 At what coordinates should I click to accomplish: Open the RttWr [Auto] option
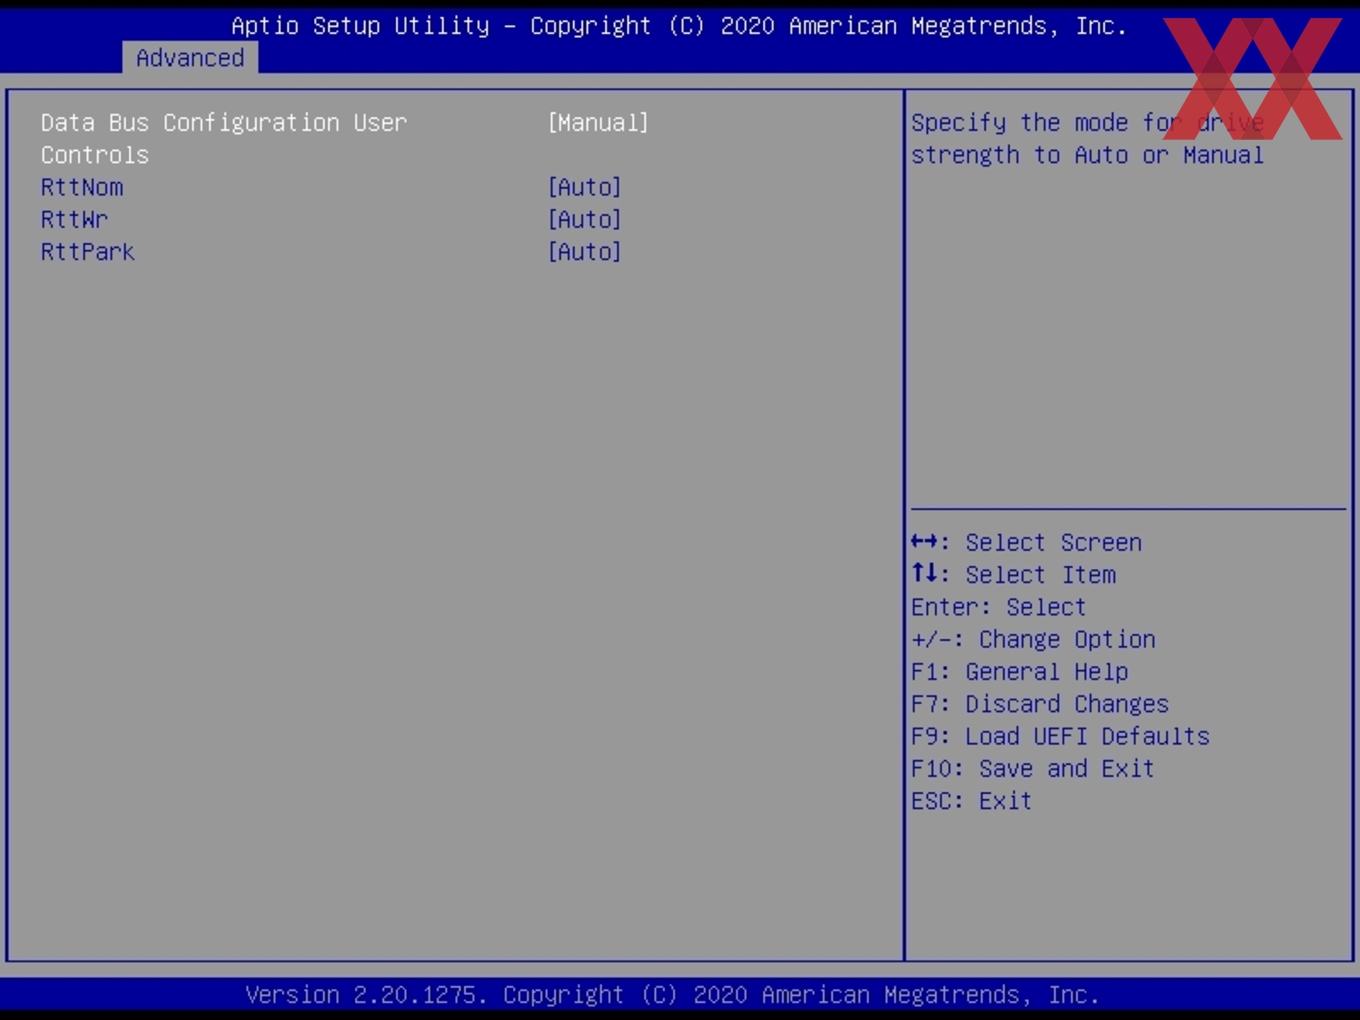[x=584, y=219]
